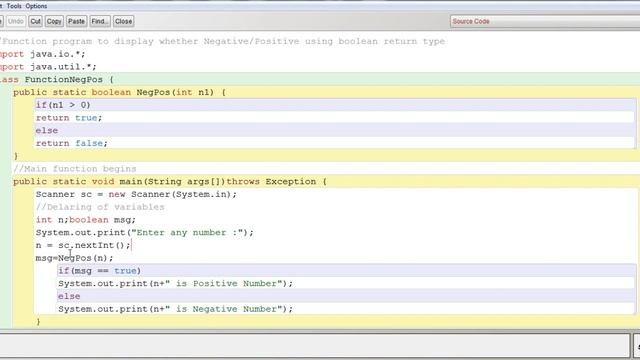Click the 'n = sc.nextInt();' line
640x360 pixels.
pos(83,245)
